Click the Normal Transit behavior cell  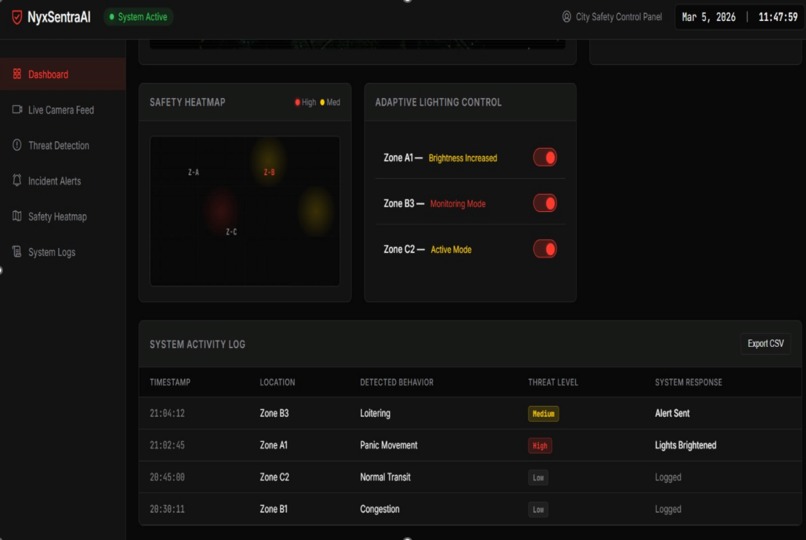385,477
